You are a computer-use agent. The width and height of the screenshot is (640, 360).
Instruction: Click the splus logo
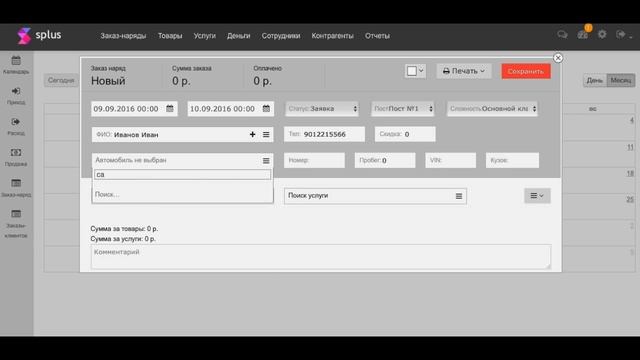[39, 36]
